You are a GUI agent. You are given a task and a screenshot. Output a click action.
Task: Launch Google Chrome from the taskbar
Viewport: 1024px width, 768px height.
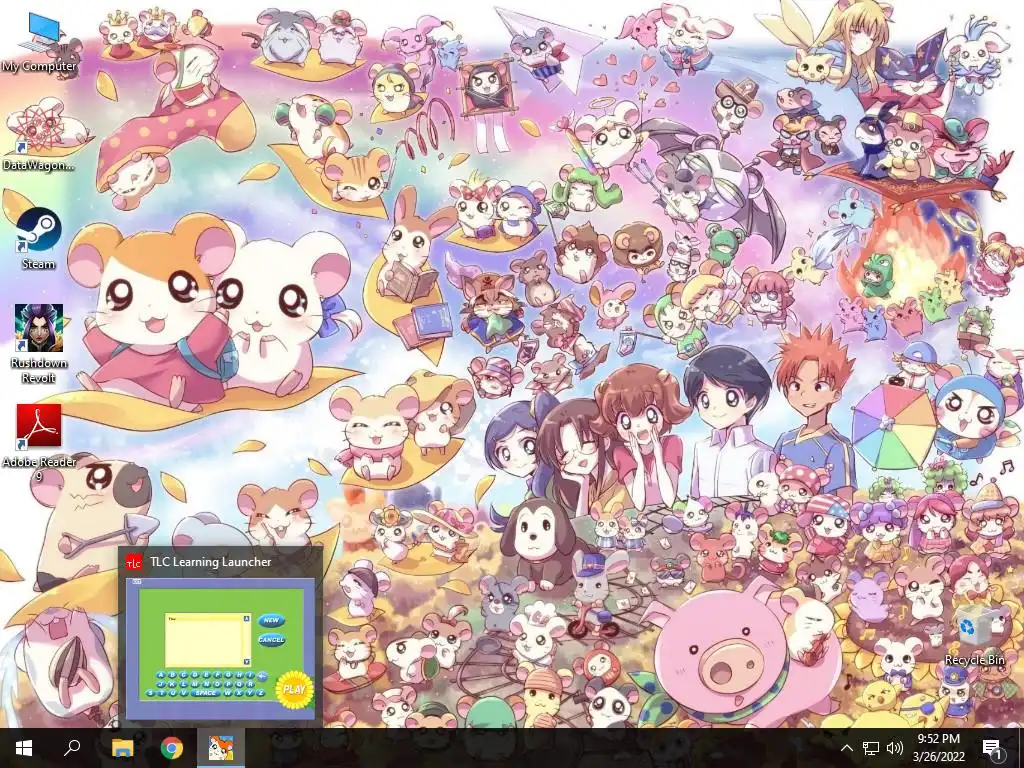(x=172, y=748)
